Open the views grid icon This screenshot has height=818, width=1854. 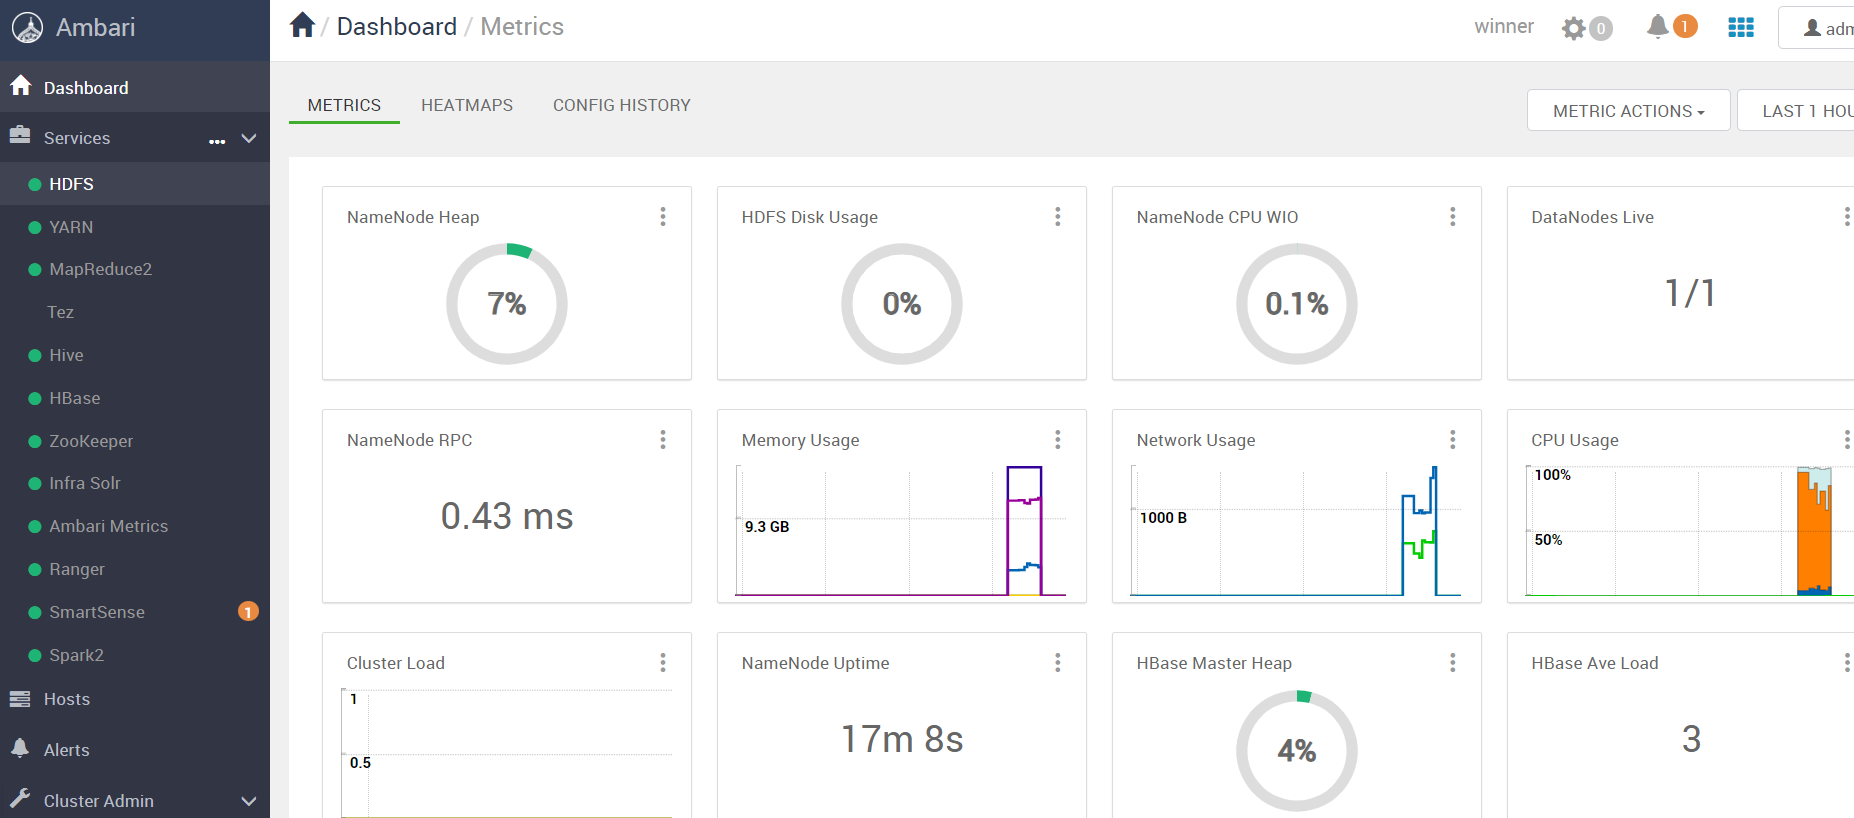click(1741, 28)
